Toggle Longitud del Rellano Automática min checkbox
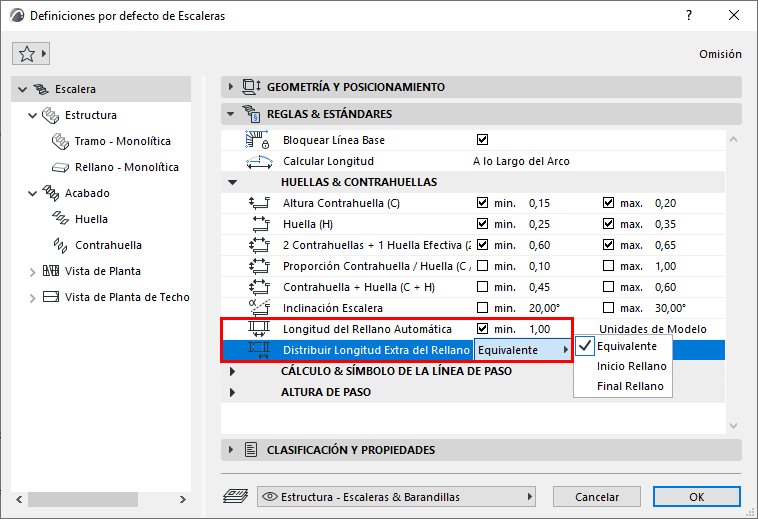This screenshot has height=519, width=758. coord(482,329)
